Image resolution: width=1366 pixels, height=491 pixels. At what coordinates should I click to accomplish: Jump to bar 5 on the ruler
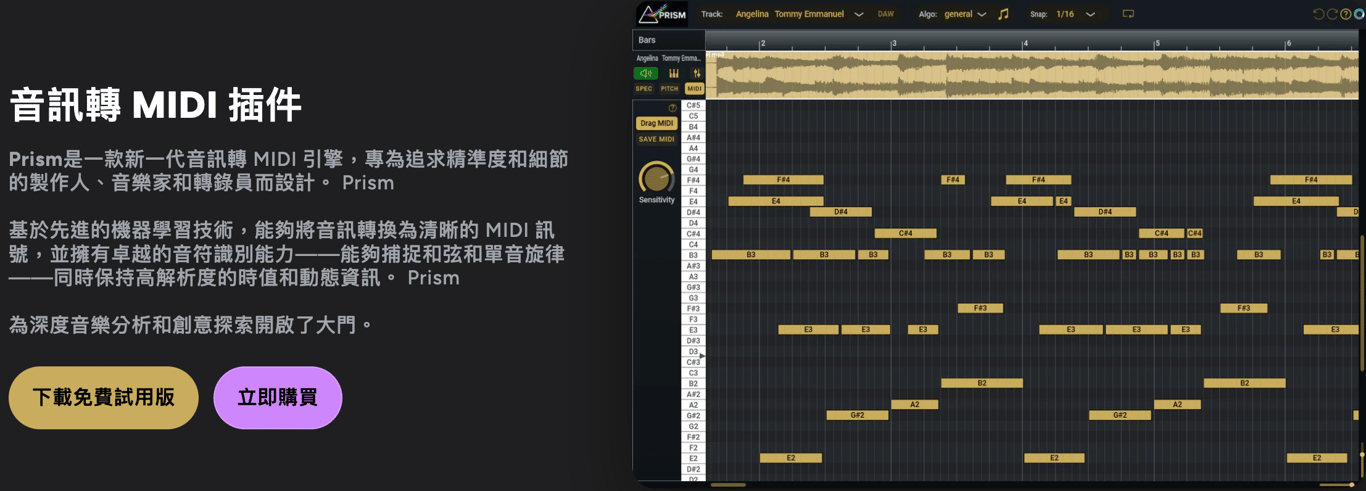[1157, 43]
